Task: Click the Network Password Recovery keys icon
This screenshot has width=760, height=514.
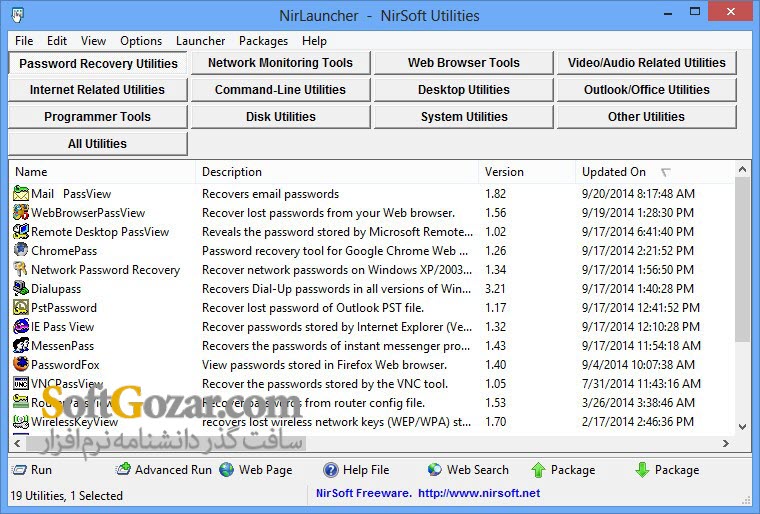Action: point(21,269)
